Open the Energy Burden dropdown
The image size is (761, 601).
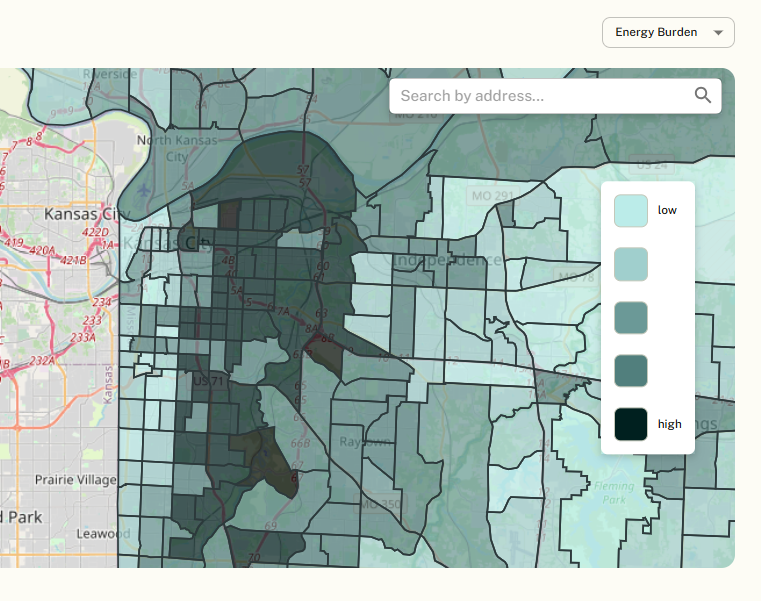668,33
